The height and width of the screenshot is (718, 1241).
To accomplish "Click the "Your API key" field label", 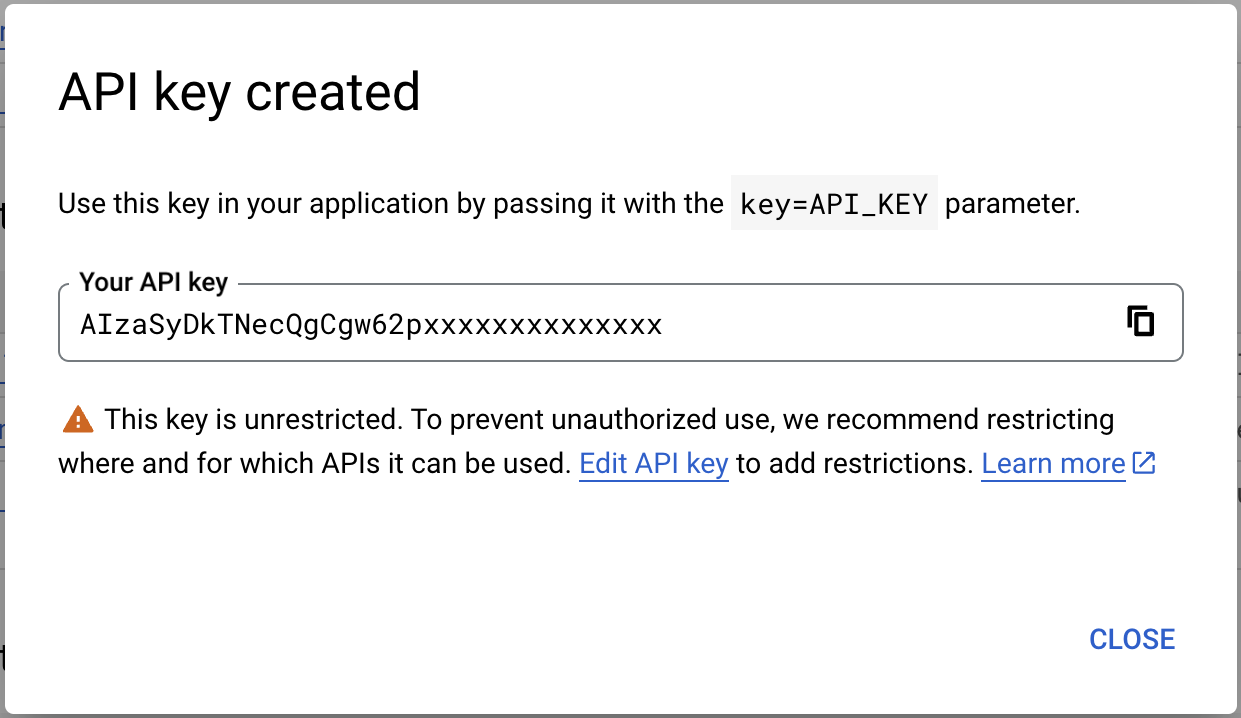I will click(x=153, y=282).
